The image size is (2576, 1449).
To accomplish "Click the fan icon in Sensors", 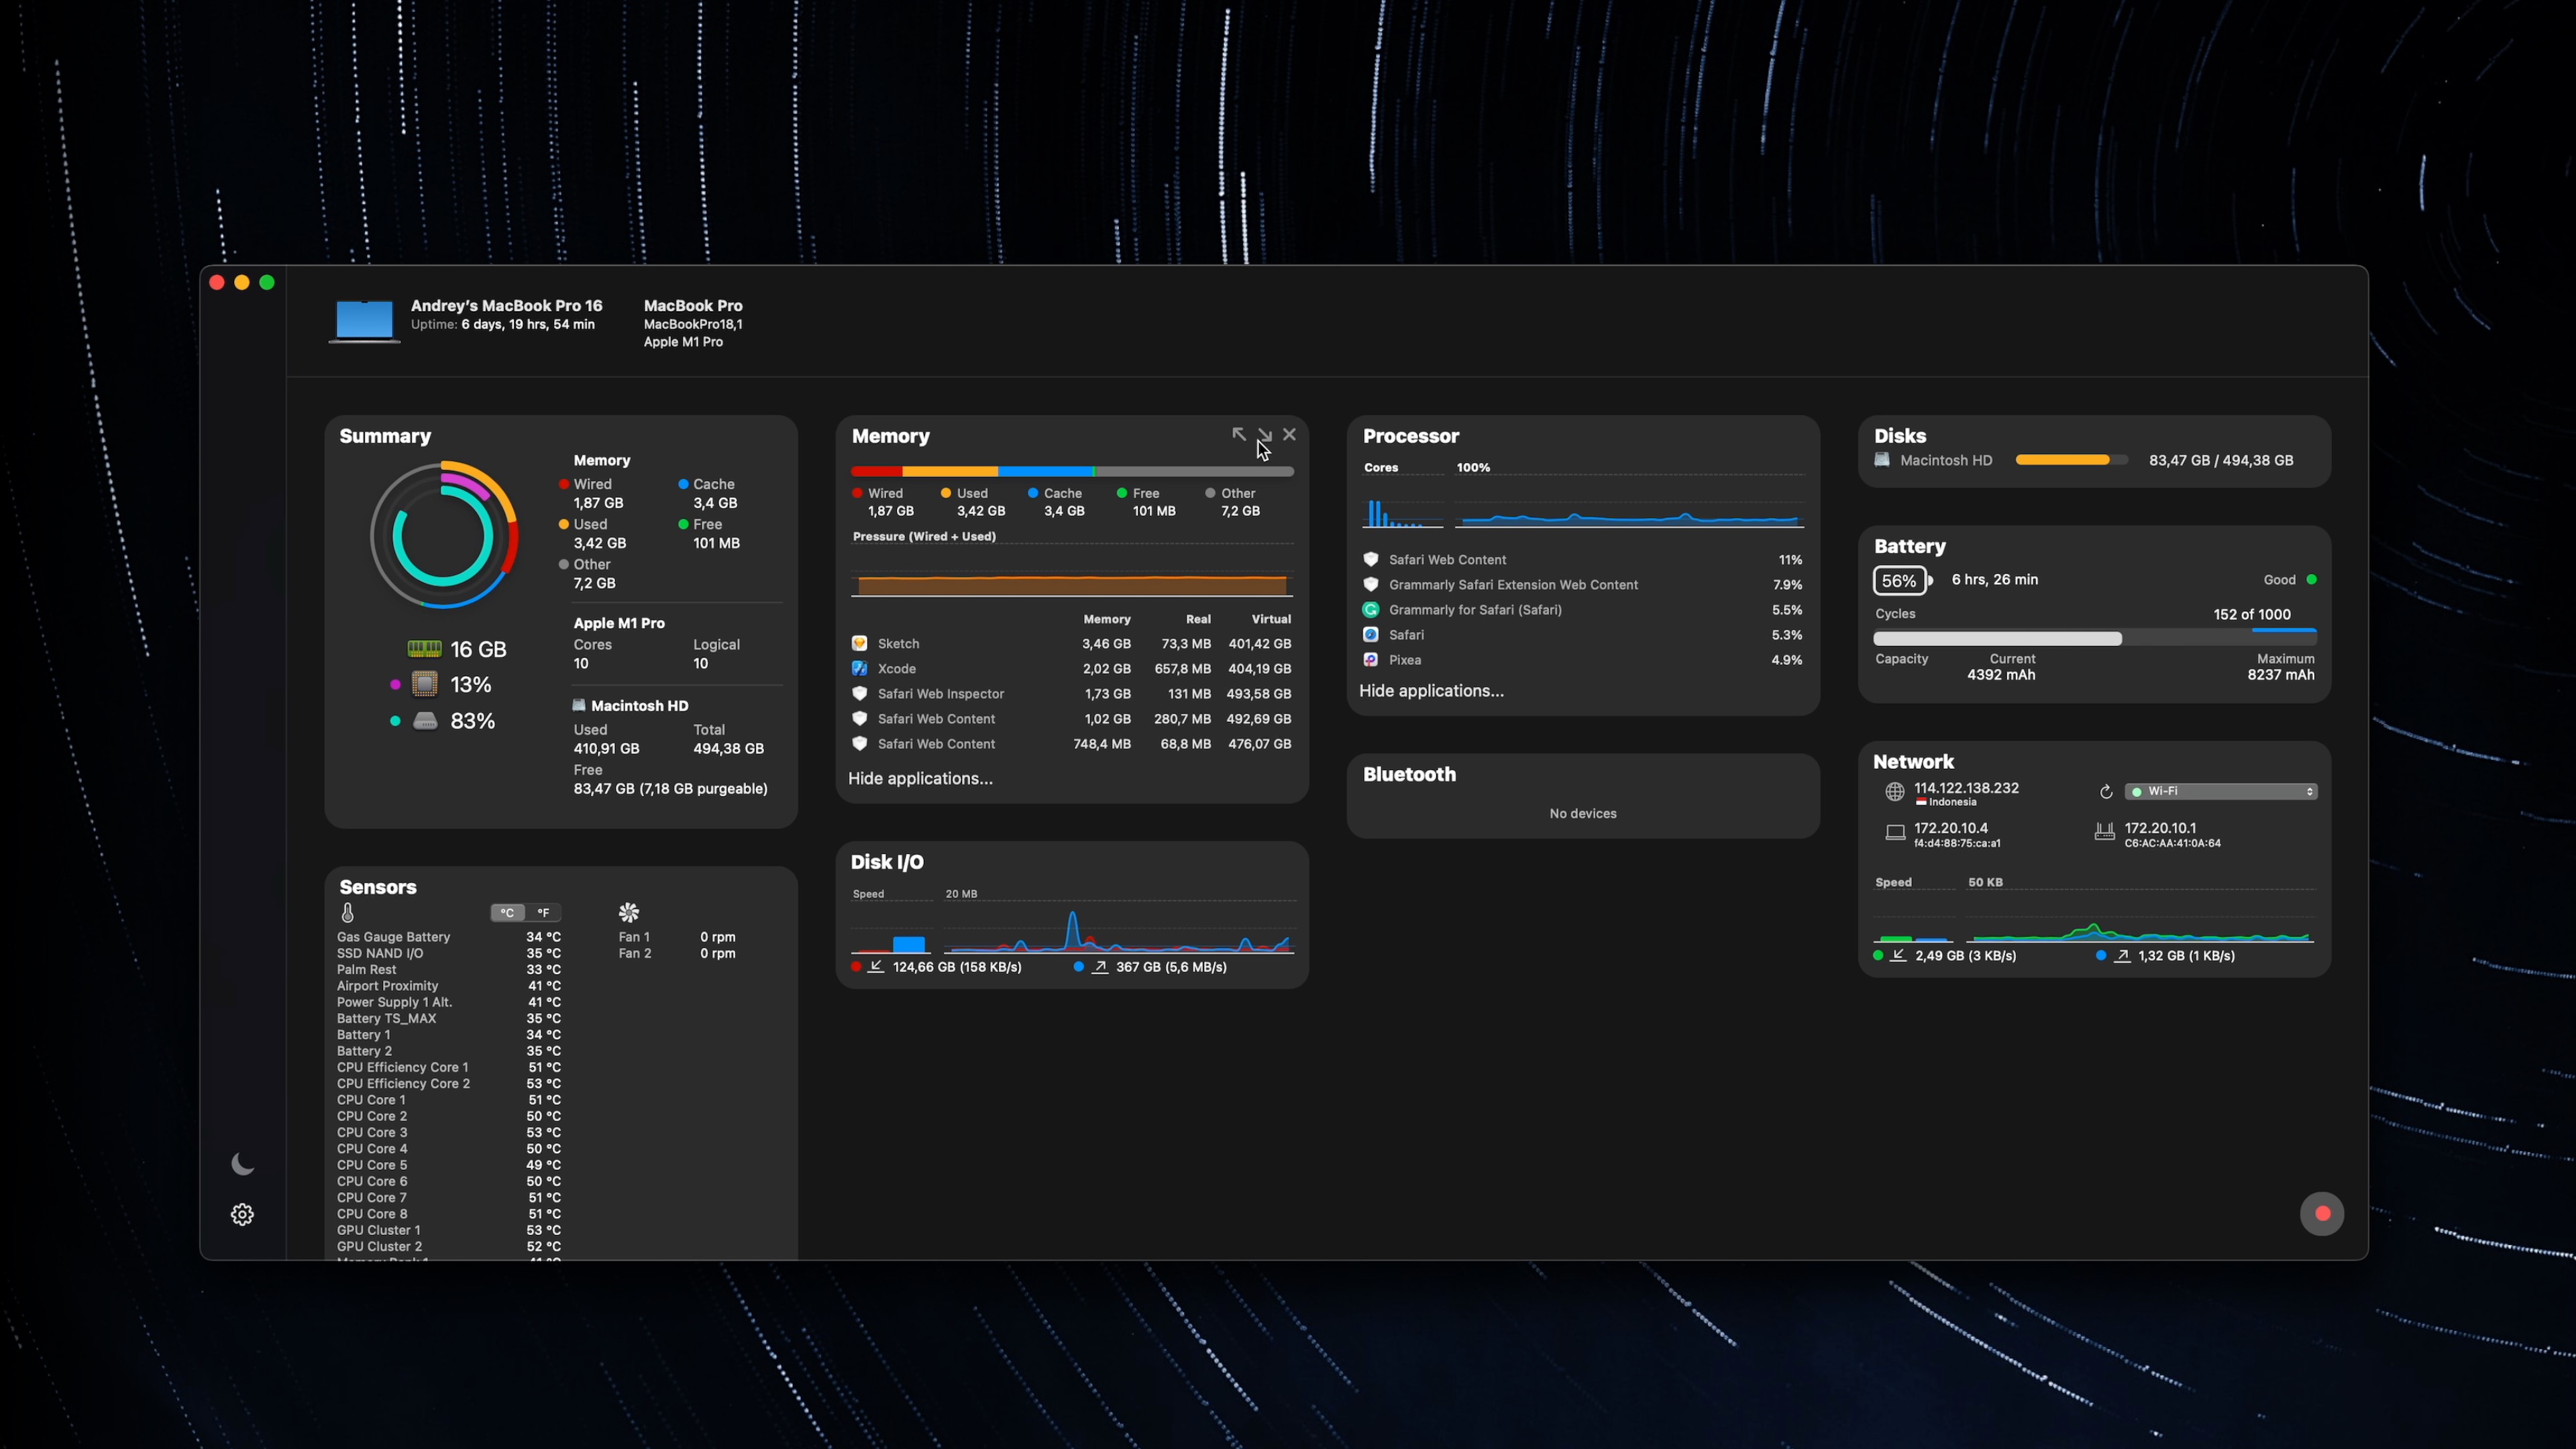I will [x=628, y=912].
